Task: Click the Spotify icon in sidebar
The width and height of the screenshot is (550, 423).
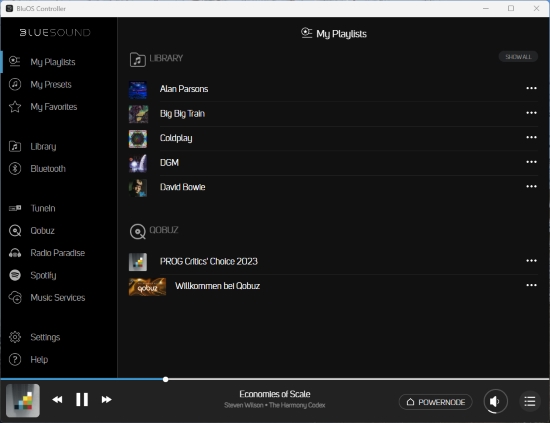Action: [x=15, y=275]
